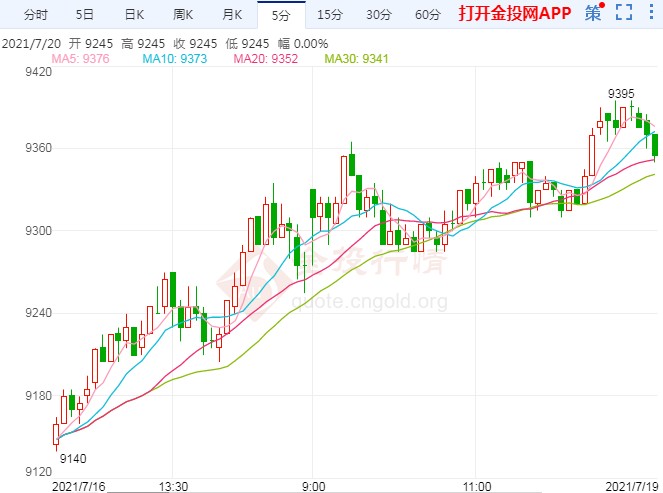Click the 9140 low price marker
Screen dimensions: 663x493
coord(74,458)
